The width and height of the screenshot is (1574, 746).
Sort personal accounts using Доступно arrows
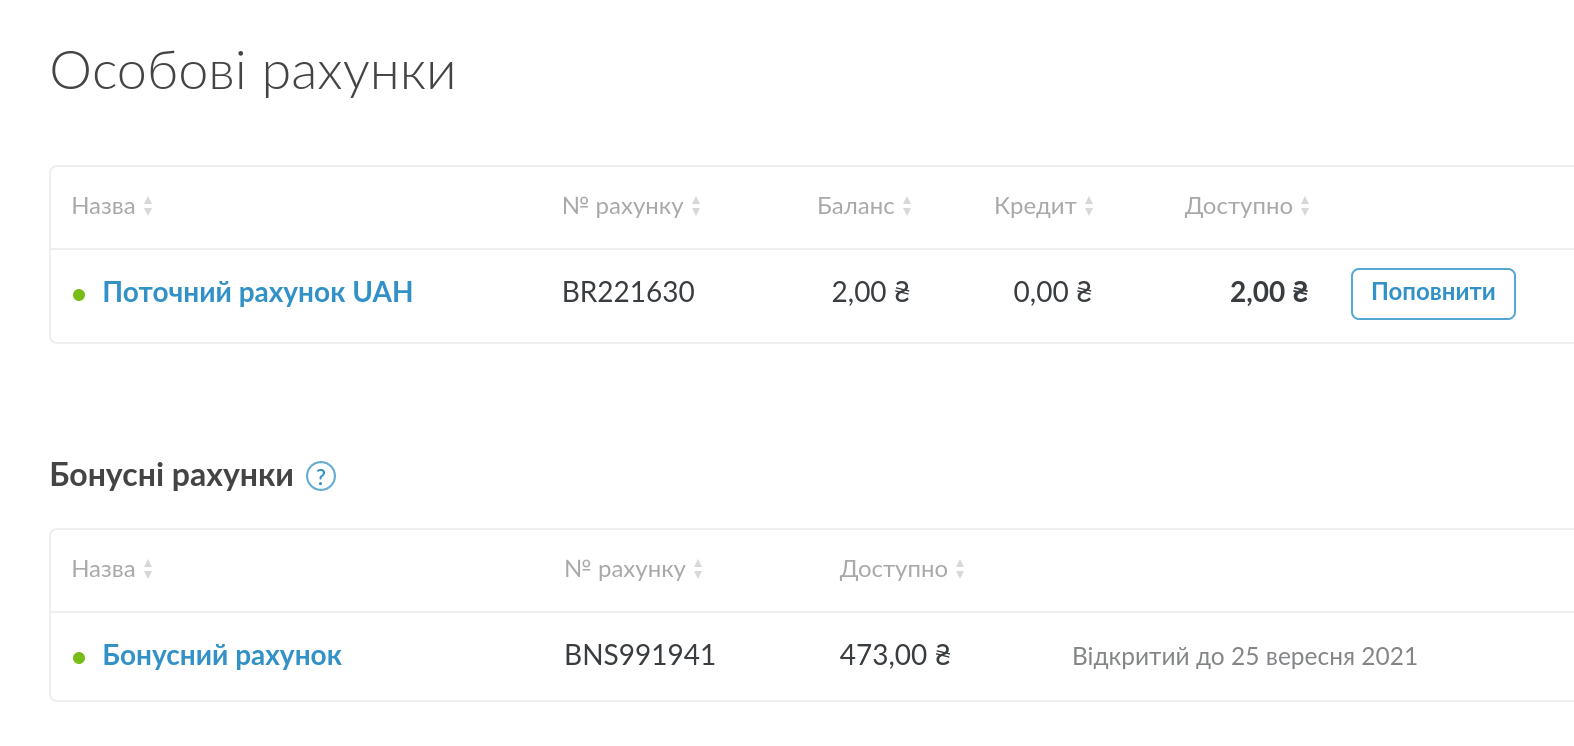click(1305, 207)
